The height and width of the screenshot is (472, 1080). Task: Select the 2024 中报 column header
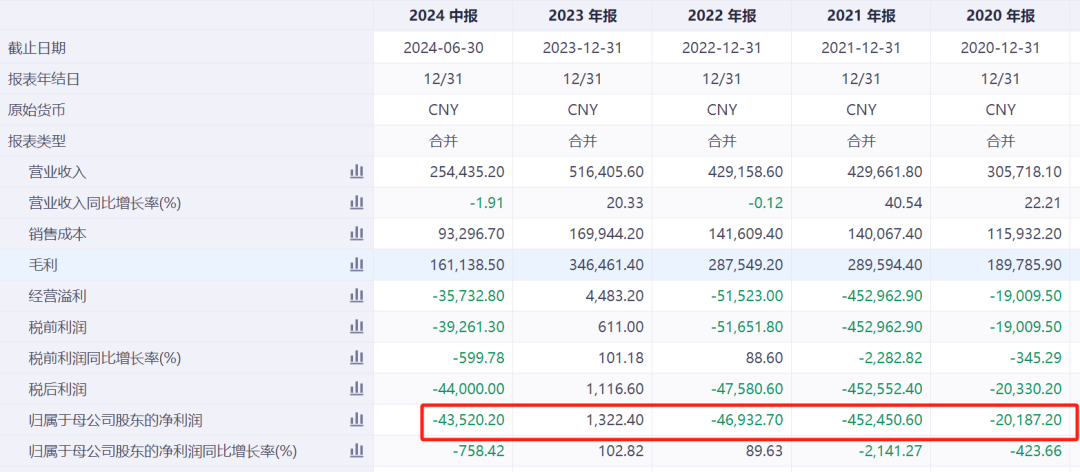click(x=444, y=15)
